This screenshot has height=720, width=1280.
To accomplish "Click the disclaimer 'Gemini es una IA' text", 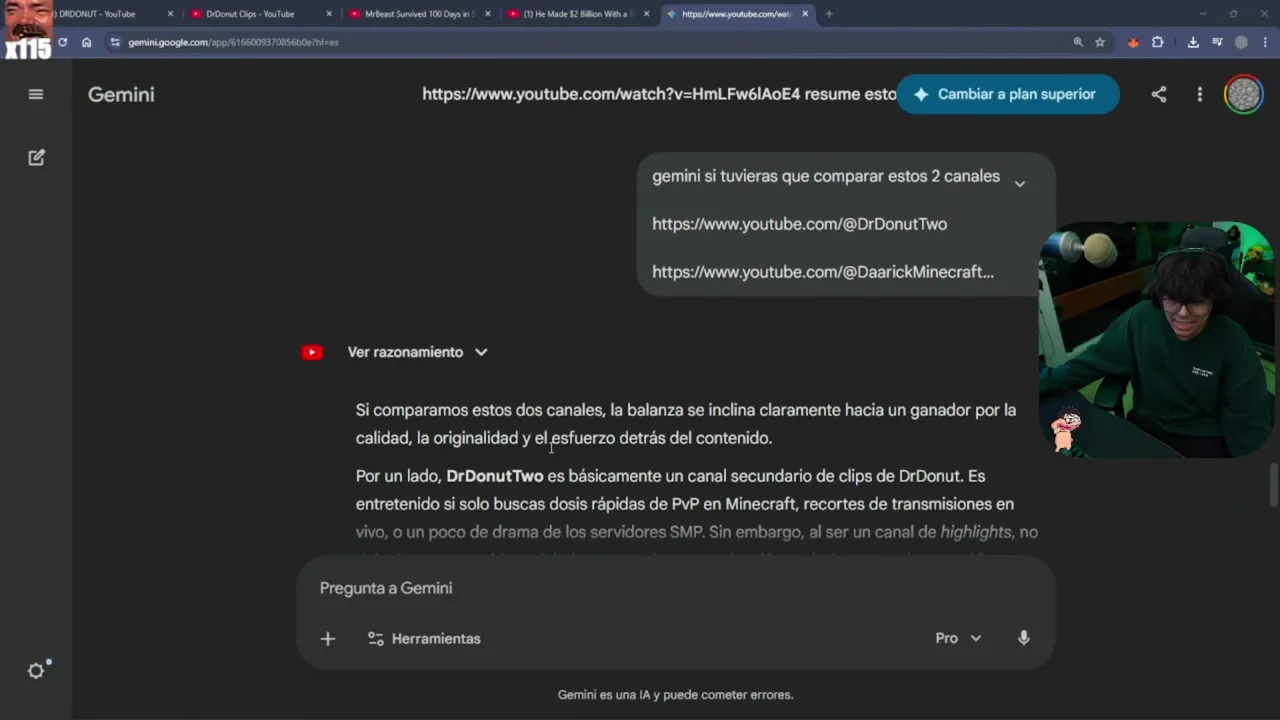I will (x=676, y=695).
